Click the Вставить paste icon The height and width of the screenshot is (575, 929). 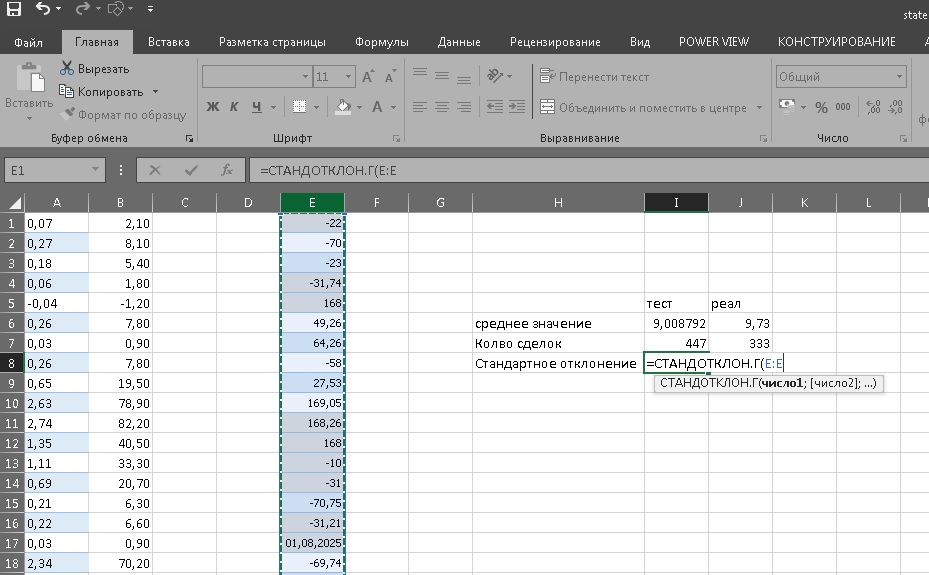tap(29, 79)
